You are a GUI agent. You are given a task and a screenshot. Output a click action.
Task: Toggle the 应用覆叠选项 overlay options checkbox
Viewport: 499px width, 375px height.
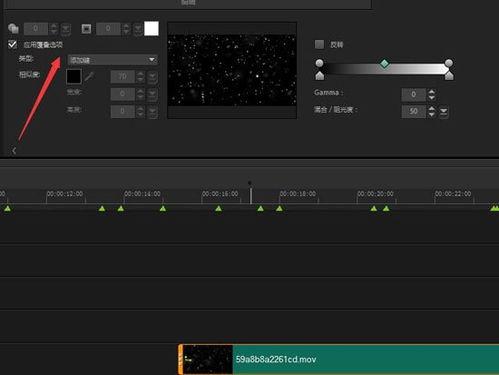[x=13, y=44]
